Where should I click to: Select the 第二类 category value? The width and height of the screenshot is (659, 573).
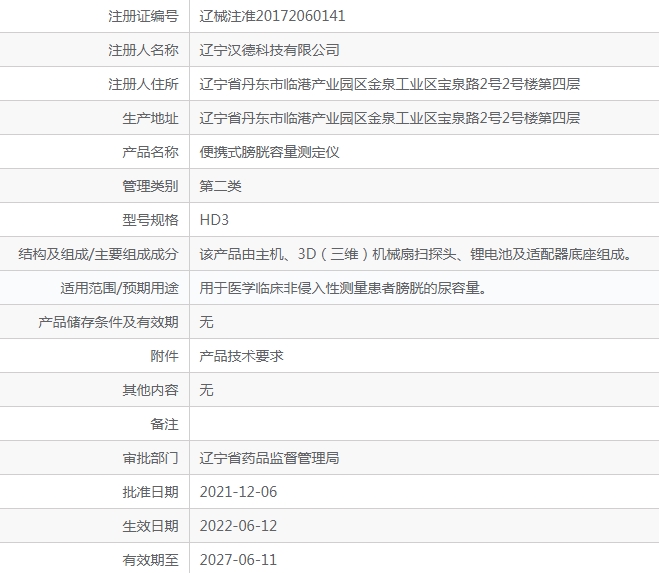coord(220,186)
